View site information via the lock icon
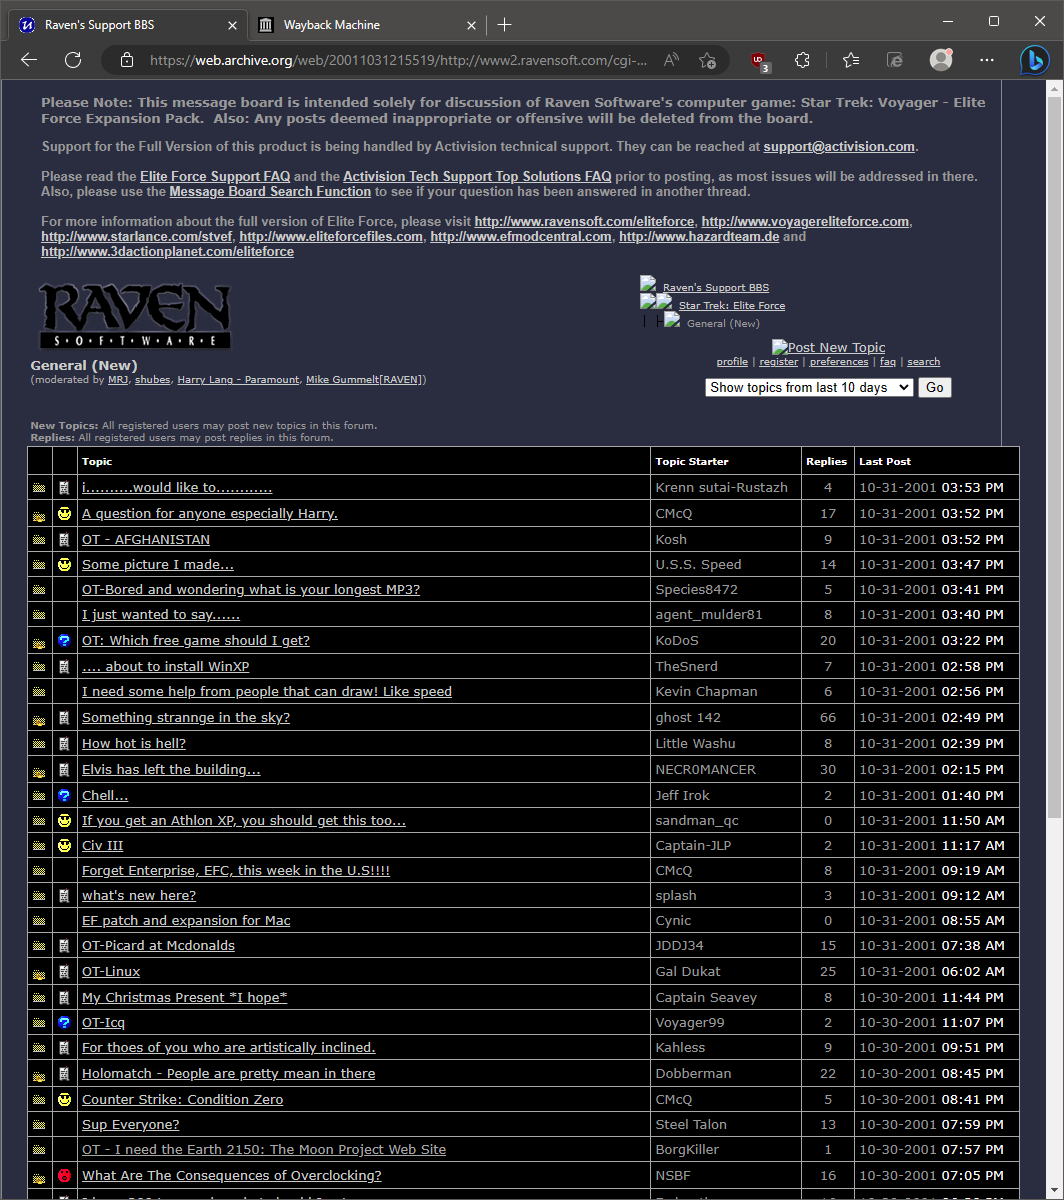This screenshot has width=1064, height=1200. (127, 60)
